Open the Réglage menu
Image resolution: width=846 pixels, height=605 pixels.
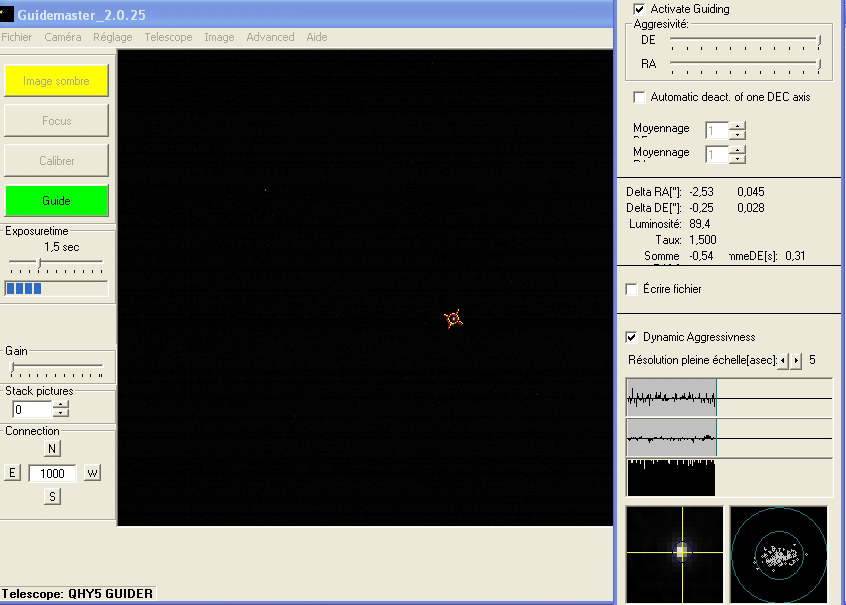point(112,37)
